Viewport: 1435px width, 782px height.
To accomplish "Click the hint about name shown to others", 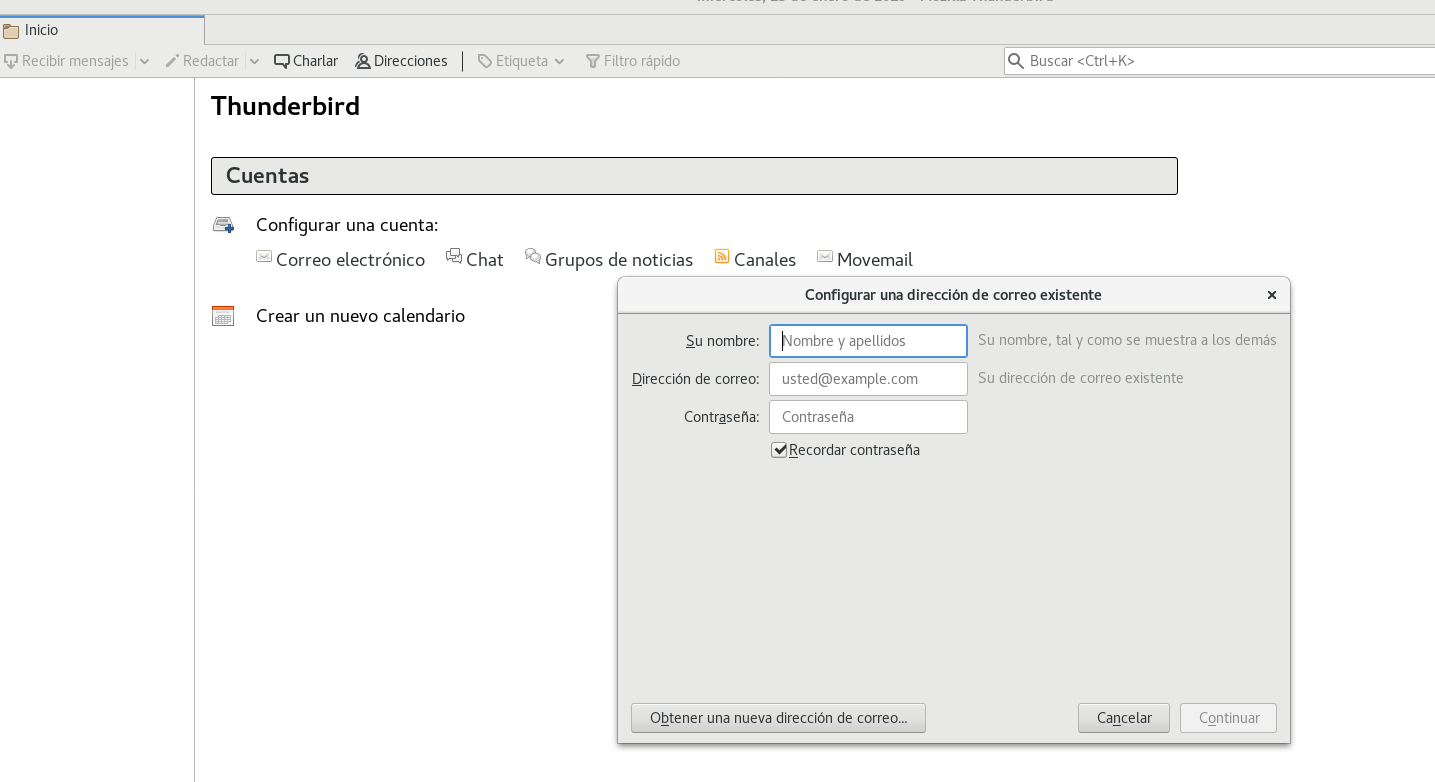I will pos(1127,340).
